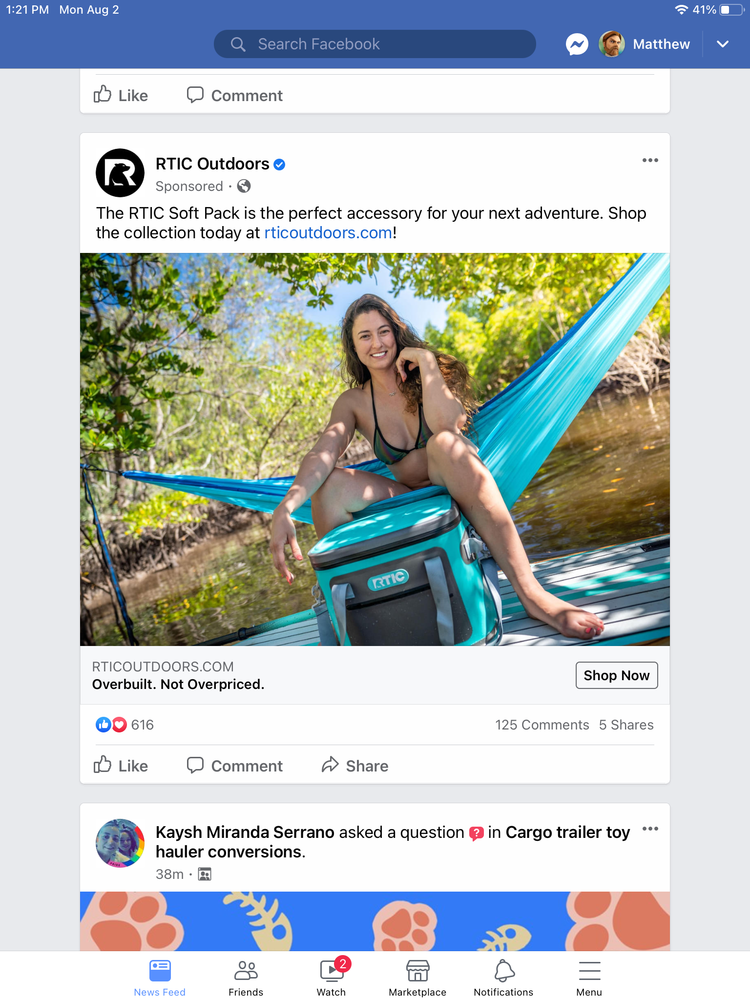Screen dimensions: 750x1000
Task: Open the Watch tab
Action: 331,978
